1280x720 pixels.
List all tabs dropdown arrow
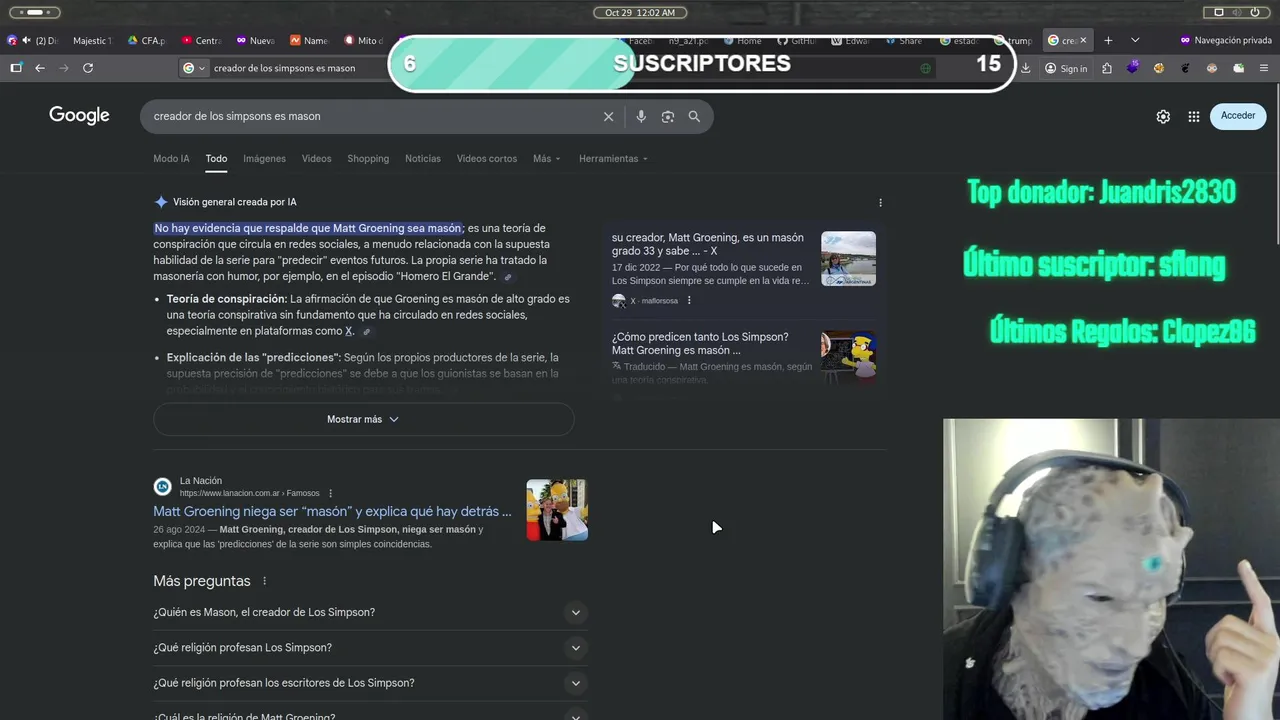[1135, 40]
